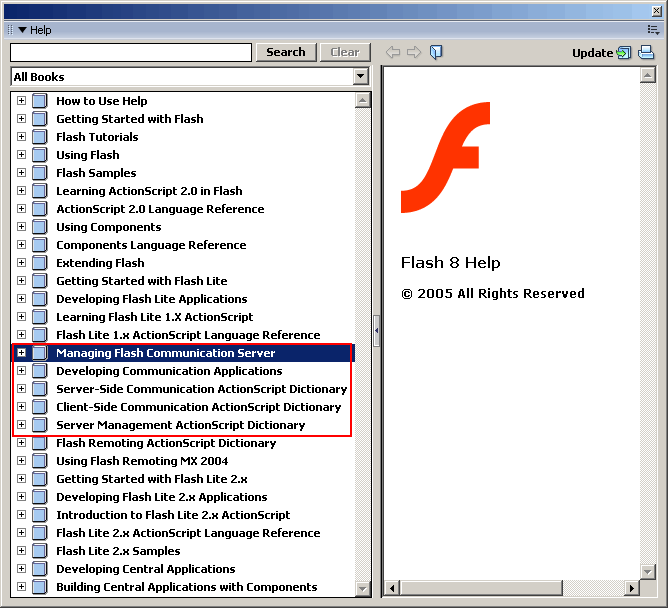Screen dimensions: 668x608
Task: Click book icon for Developing Flash Lite Applications
Action: tap(40, 299)
